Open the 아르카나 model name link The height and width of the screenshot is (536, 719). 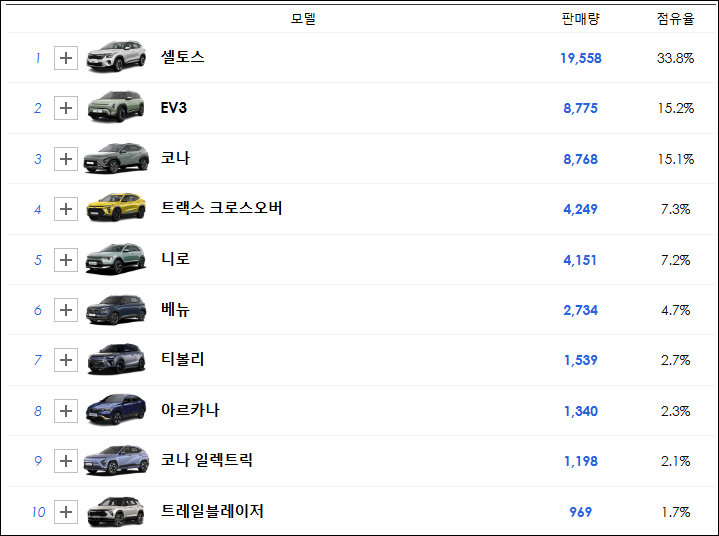pos(190,410)
